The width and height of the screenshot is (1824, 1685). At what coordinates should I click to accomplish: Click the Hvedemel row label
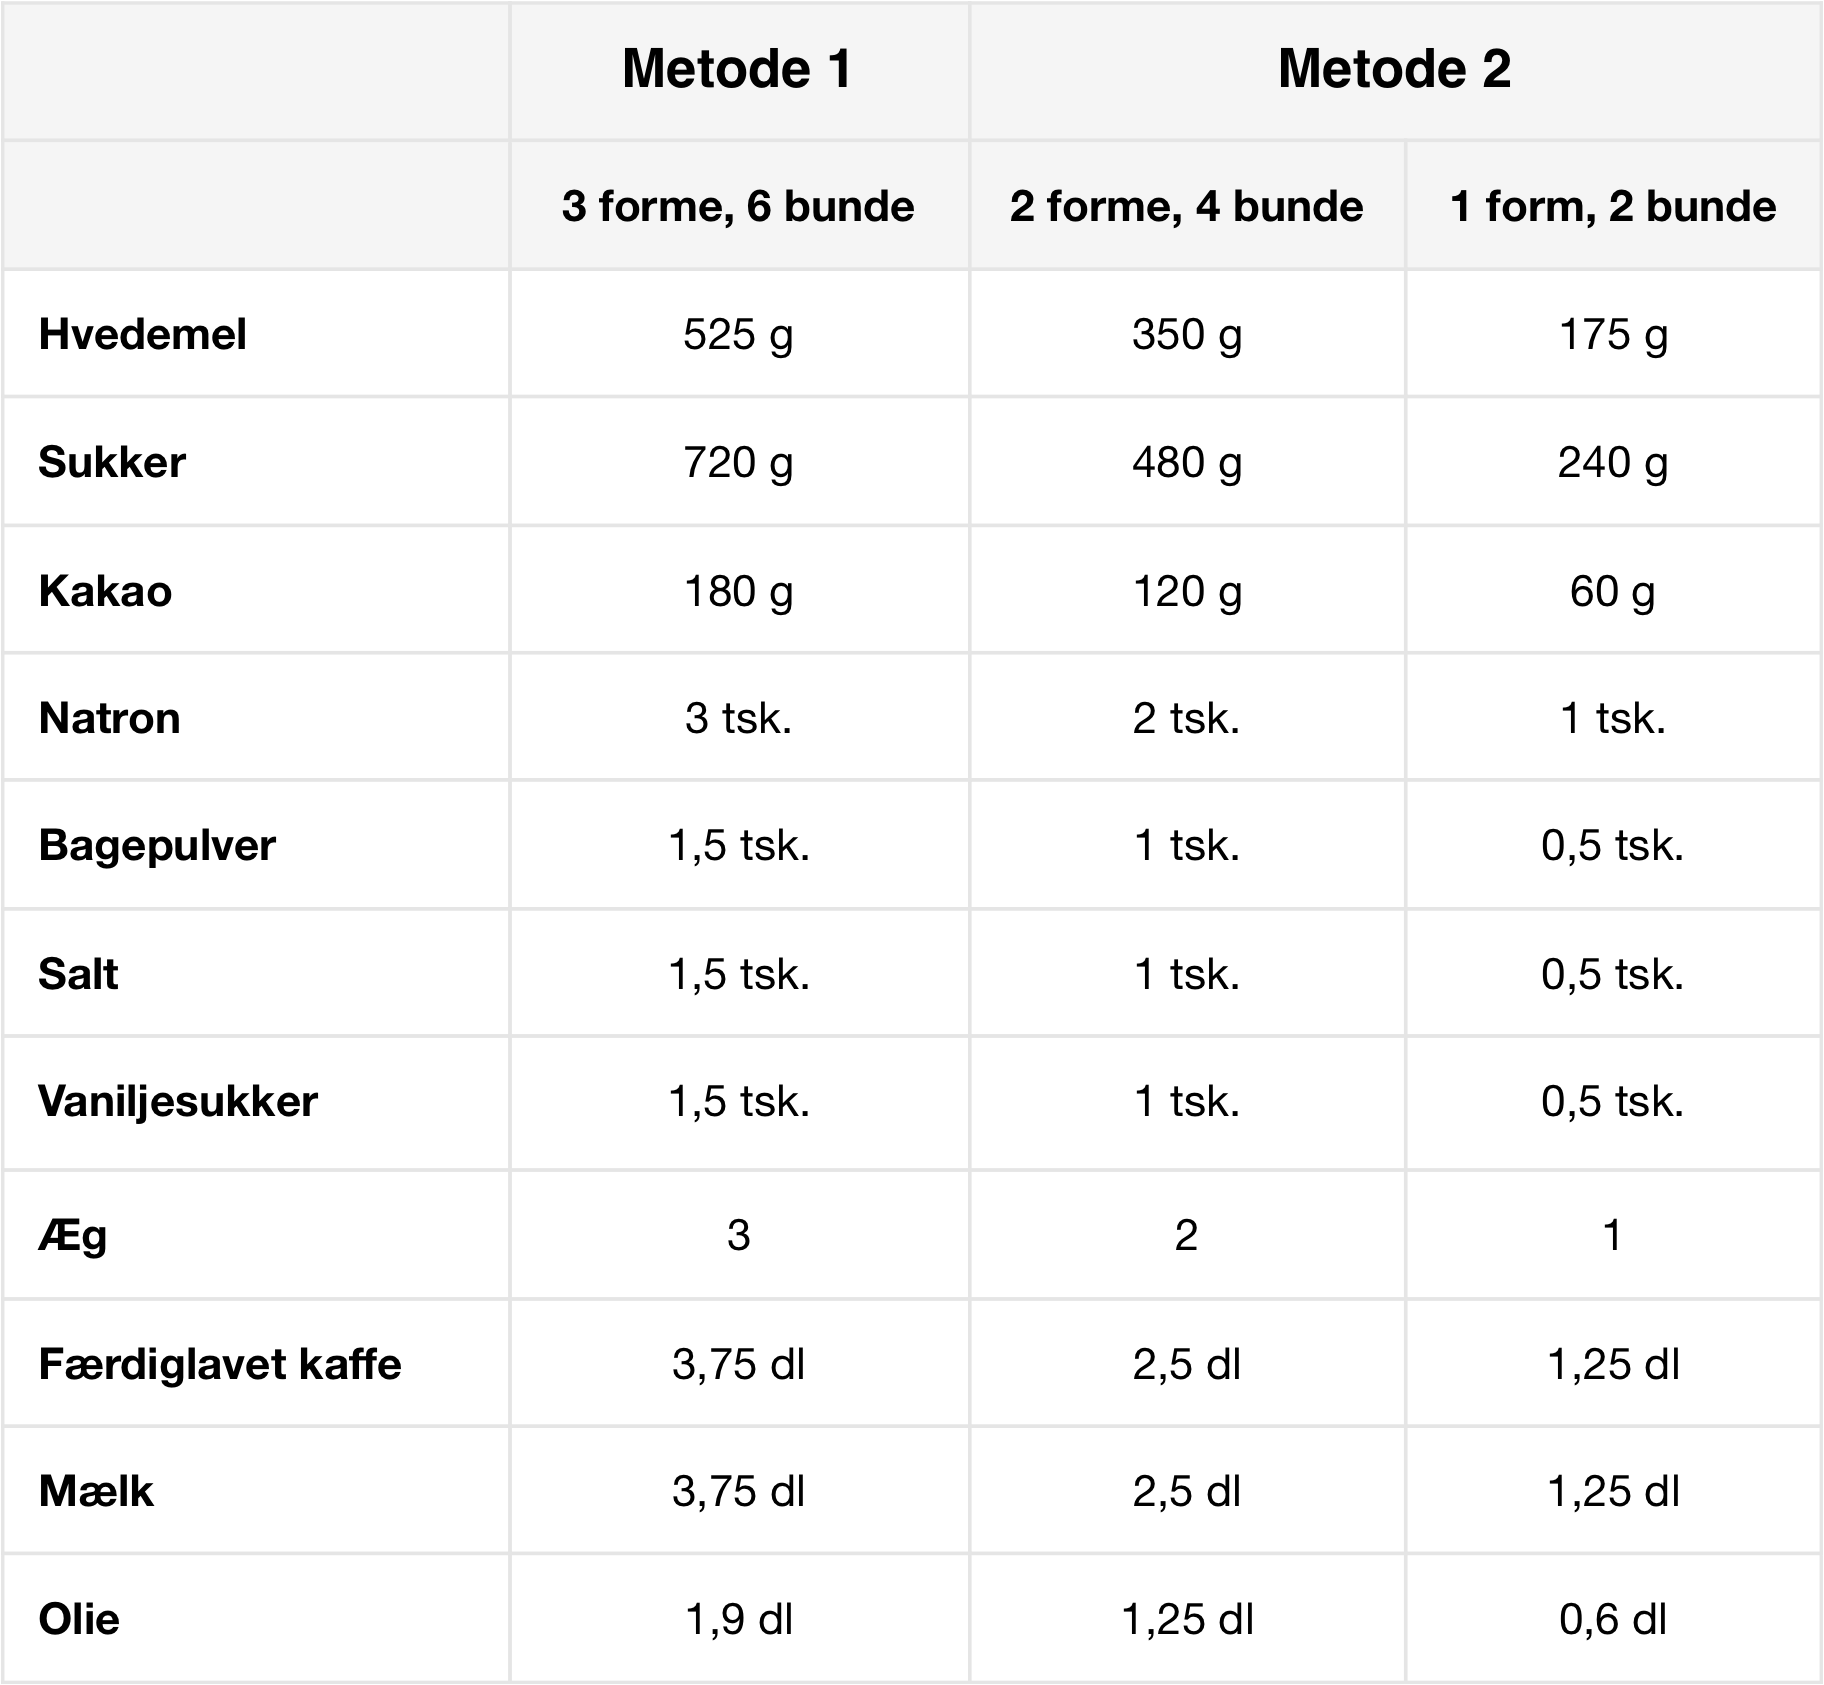click(x=142, y=334)
